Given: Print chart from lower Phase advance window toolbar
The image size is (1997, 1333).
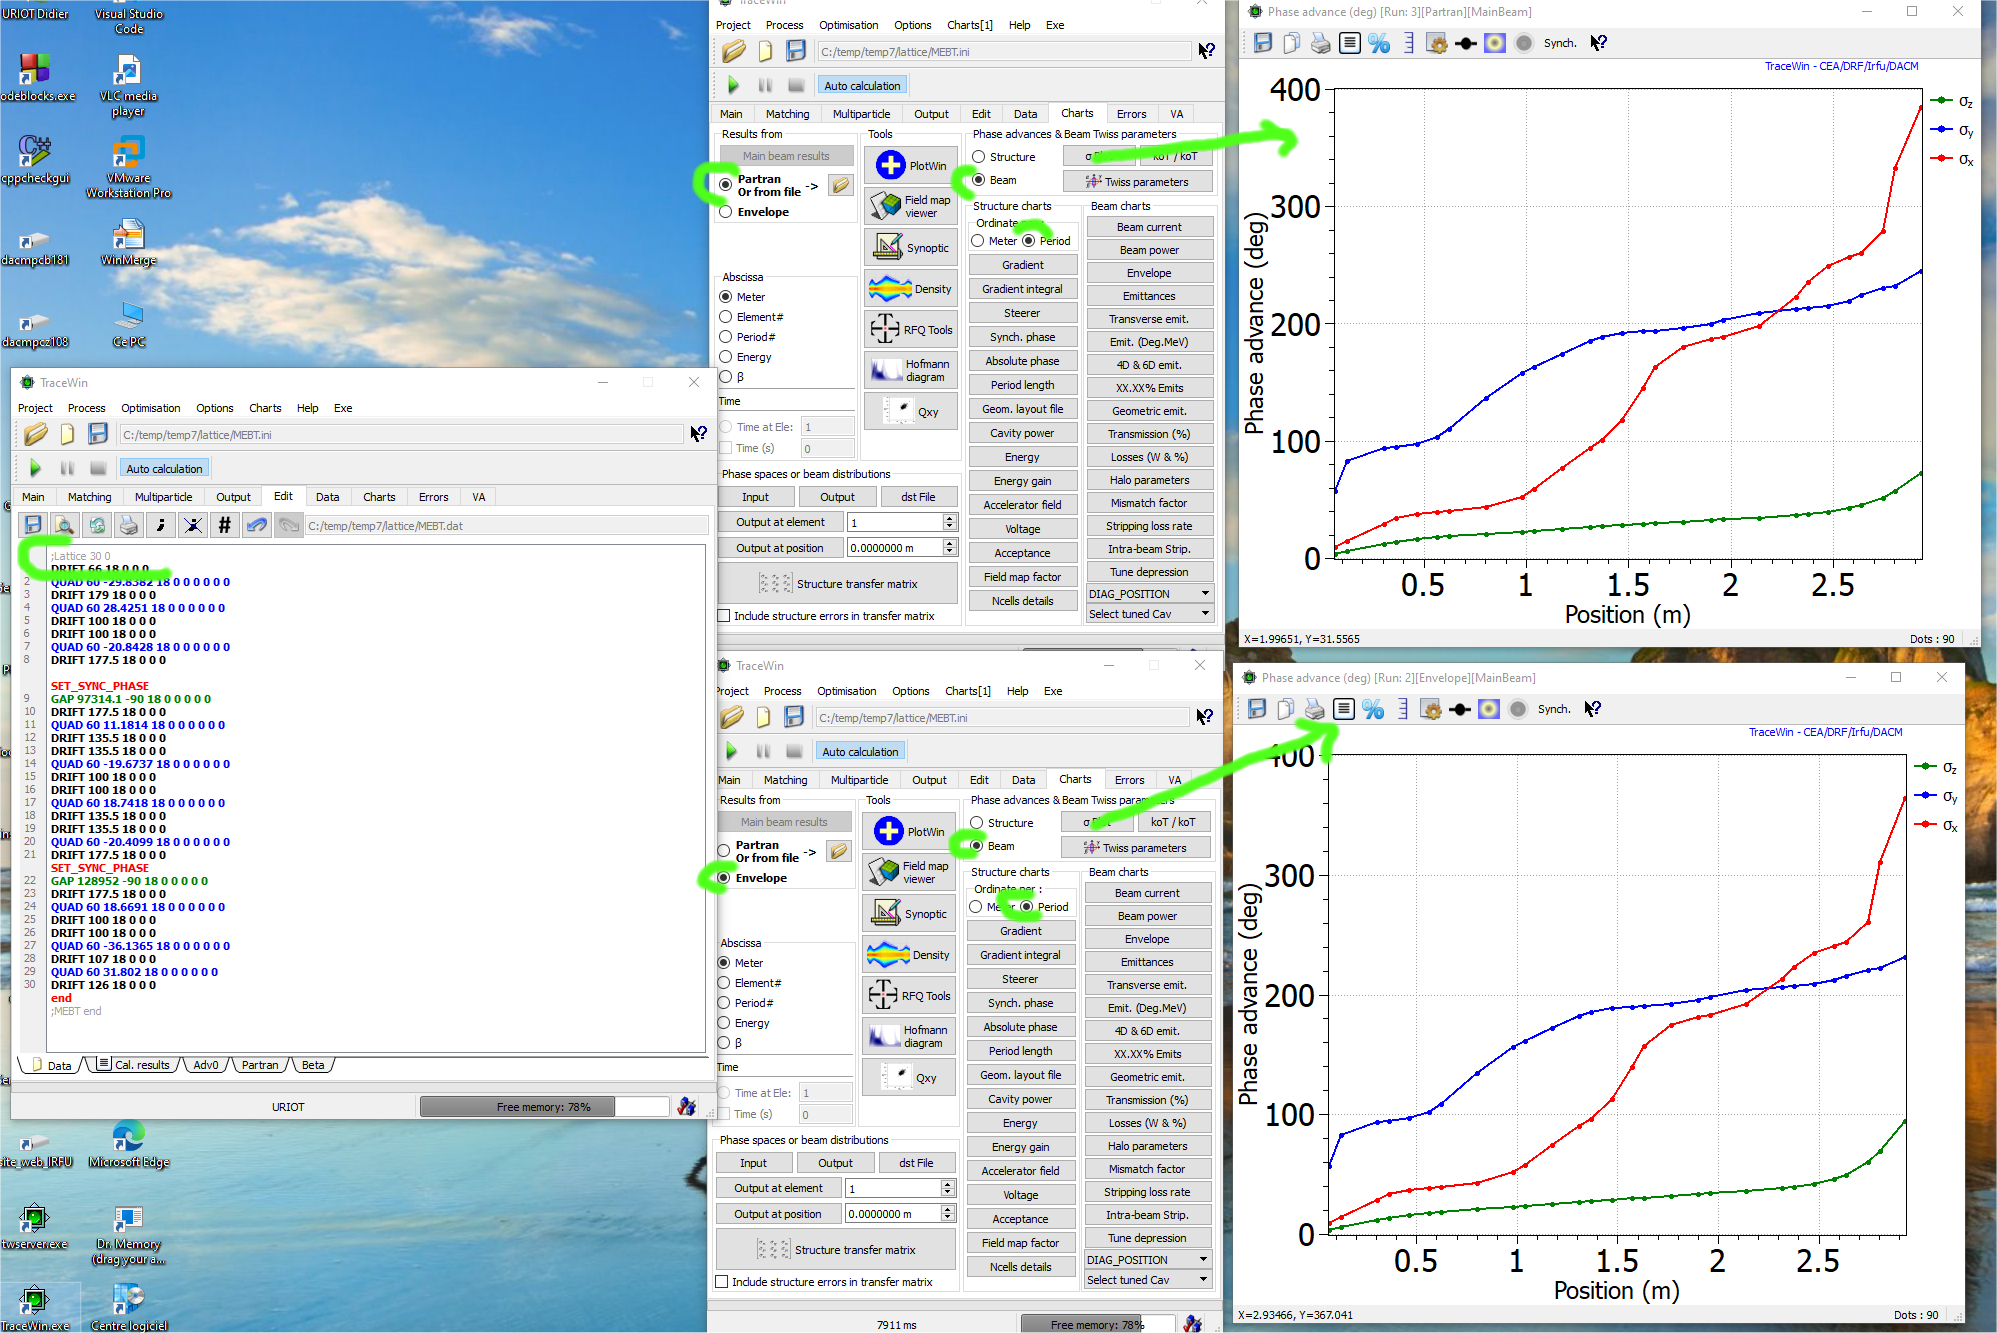Looking at the screenshot, I should pyautogui.click(x=1314, y=709).
